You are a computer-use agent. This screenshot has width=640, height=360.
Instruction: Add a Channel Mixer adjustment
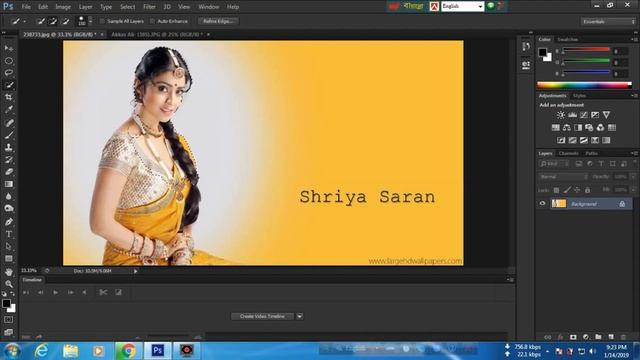(x=600, y=128)
